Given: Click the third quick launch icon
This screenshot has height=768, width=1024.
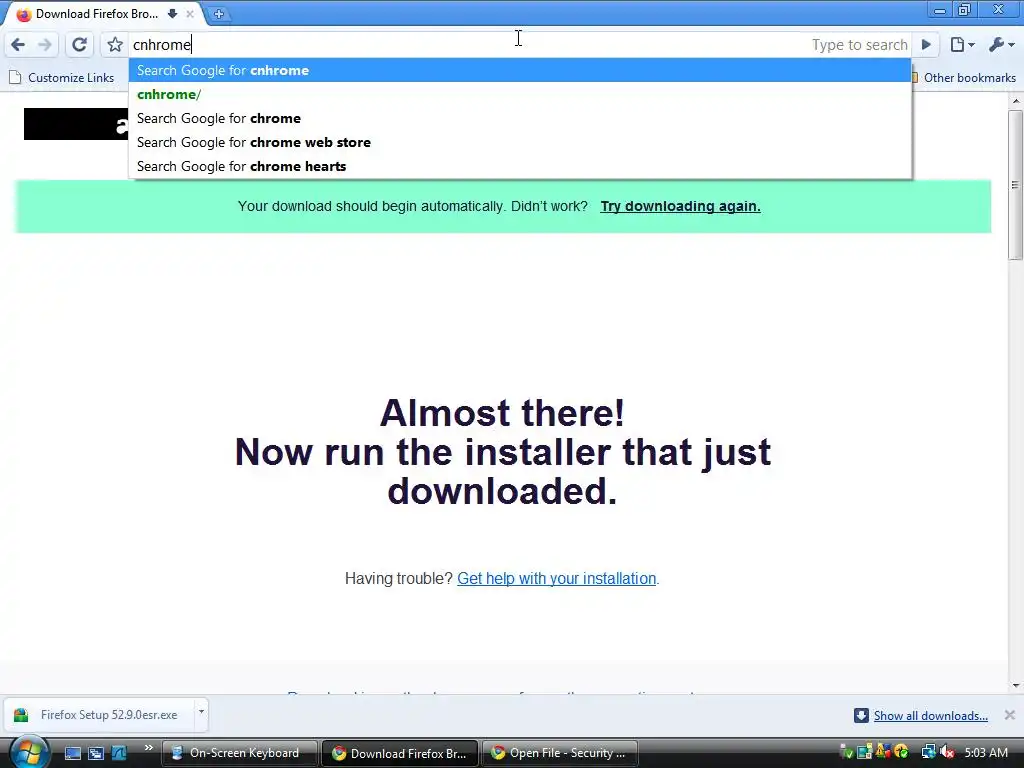Looking at the screenshot, I should click(119, 753).
